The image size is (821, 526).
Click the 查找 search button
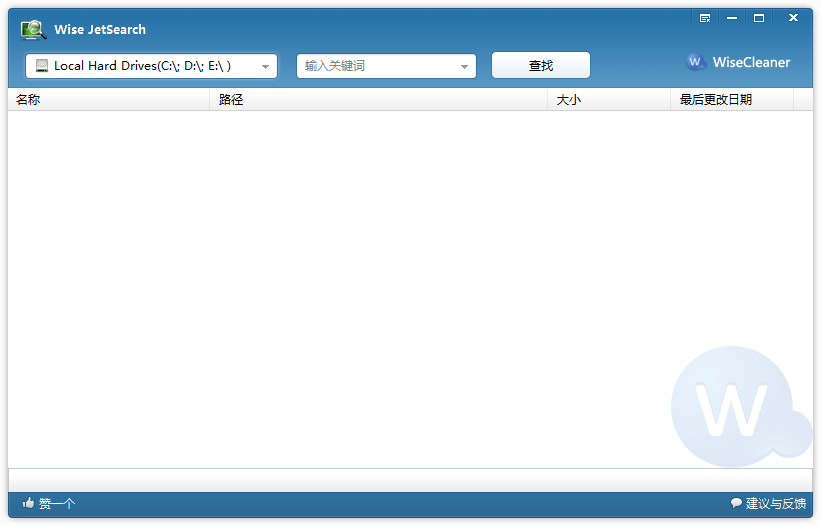[541, 65]
